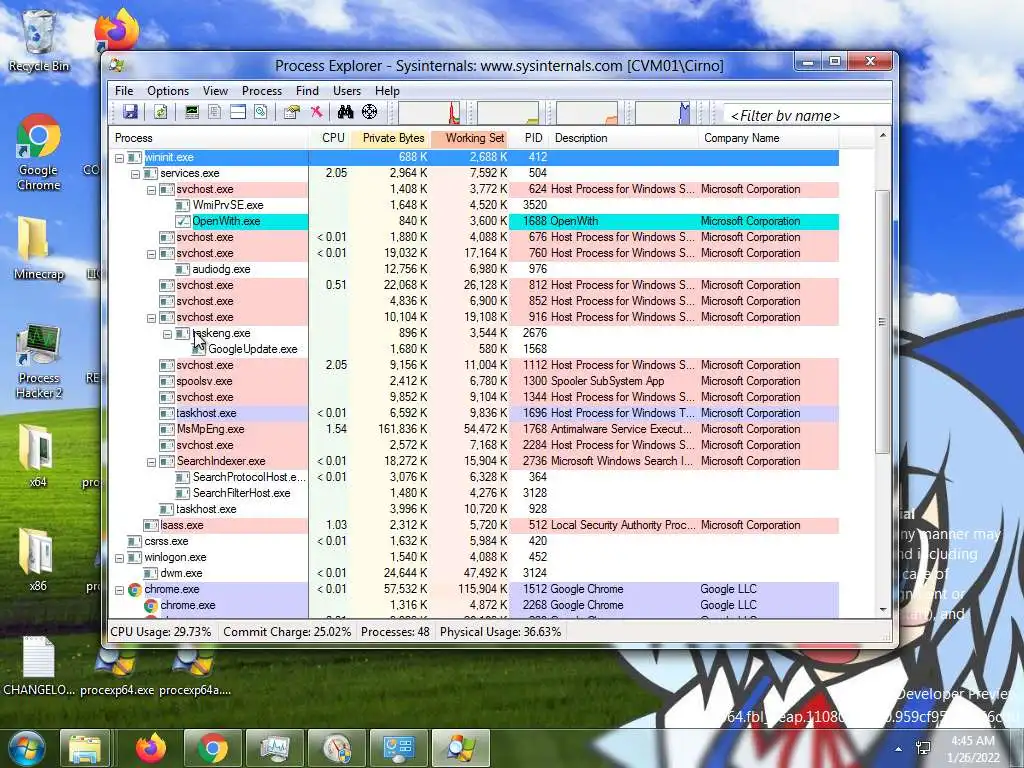Select Google Chrome desktop shortcut
Image resolution: width=1024 pixels, height=768 pixels.
coord(39,153)
